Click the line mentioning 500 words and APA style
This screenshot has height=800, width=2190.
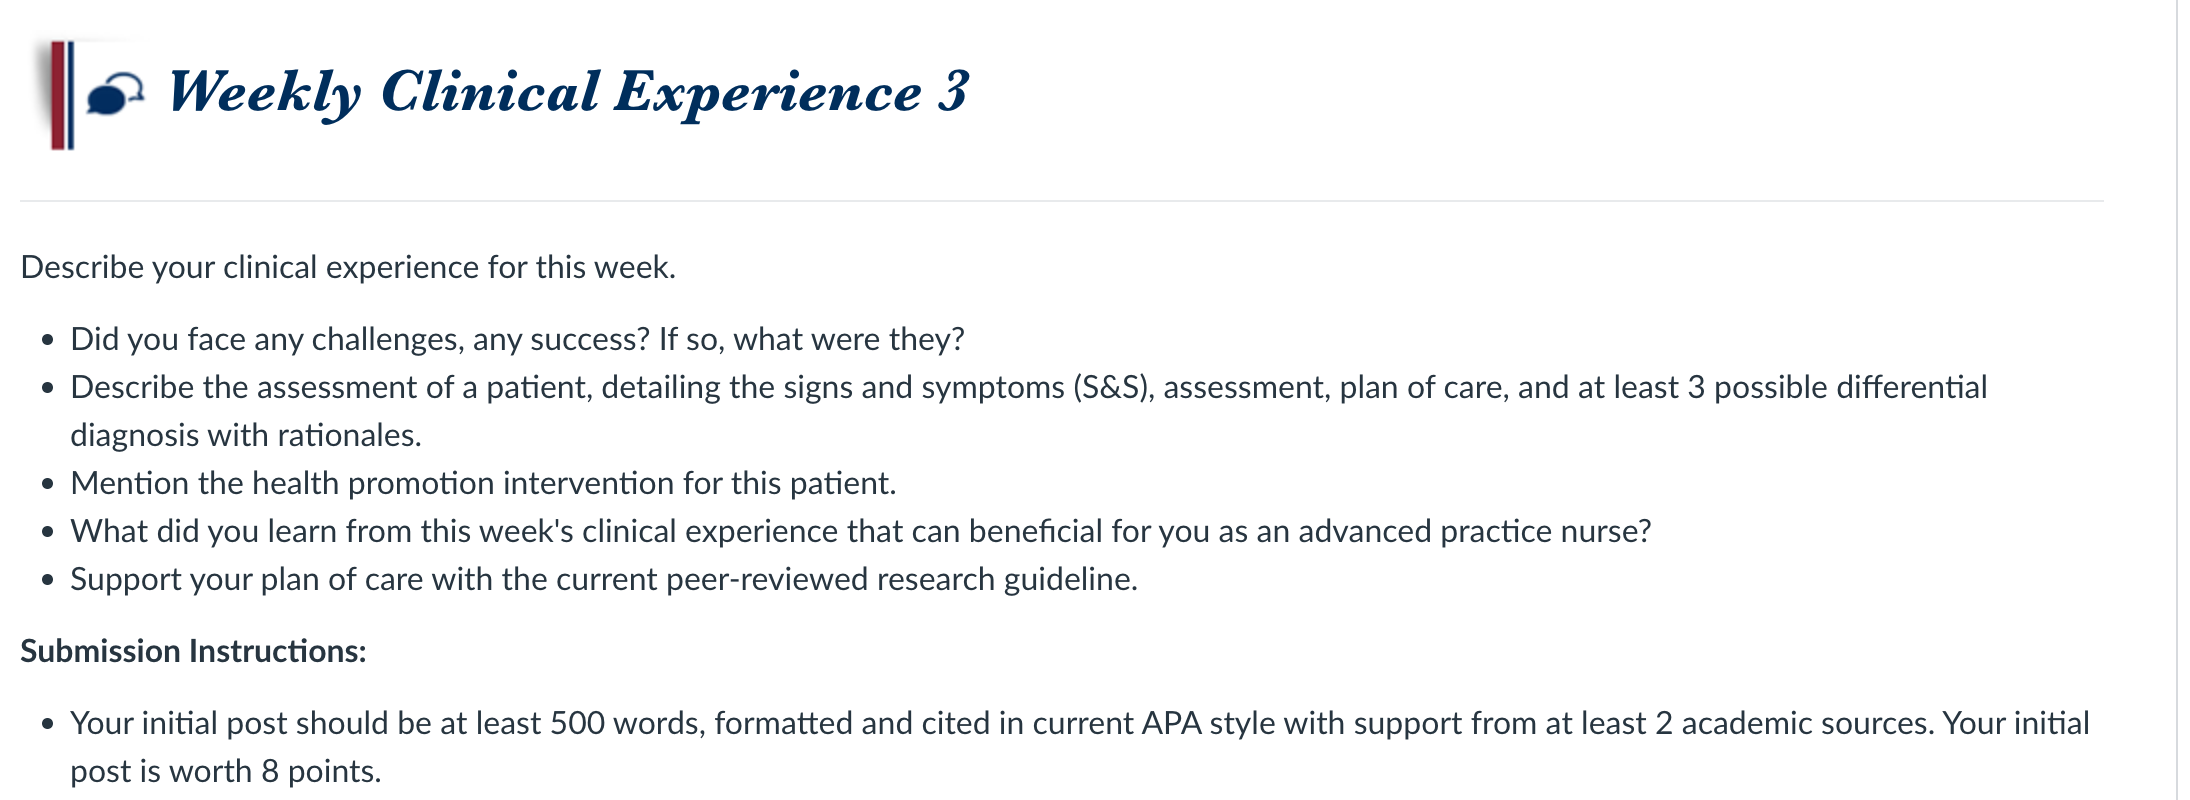point(1080,723)
